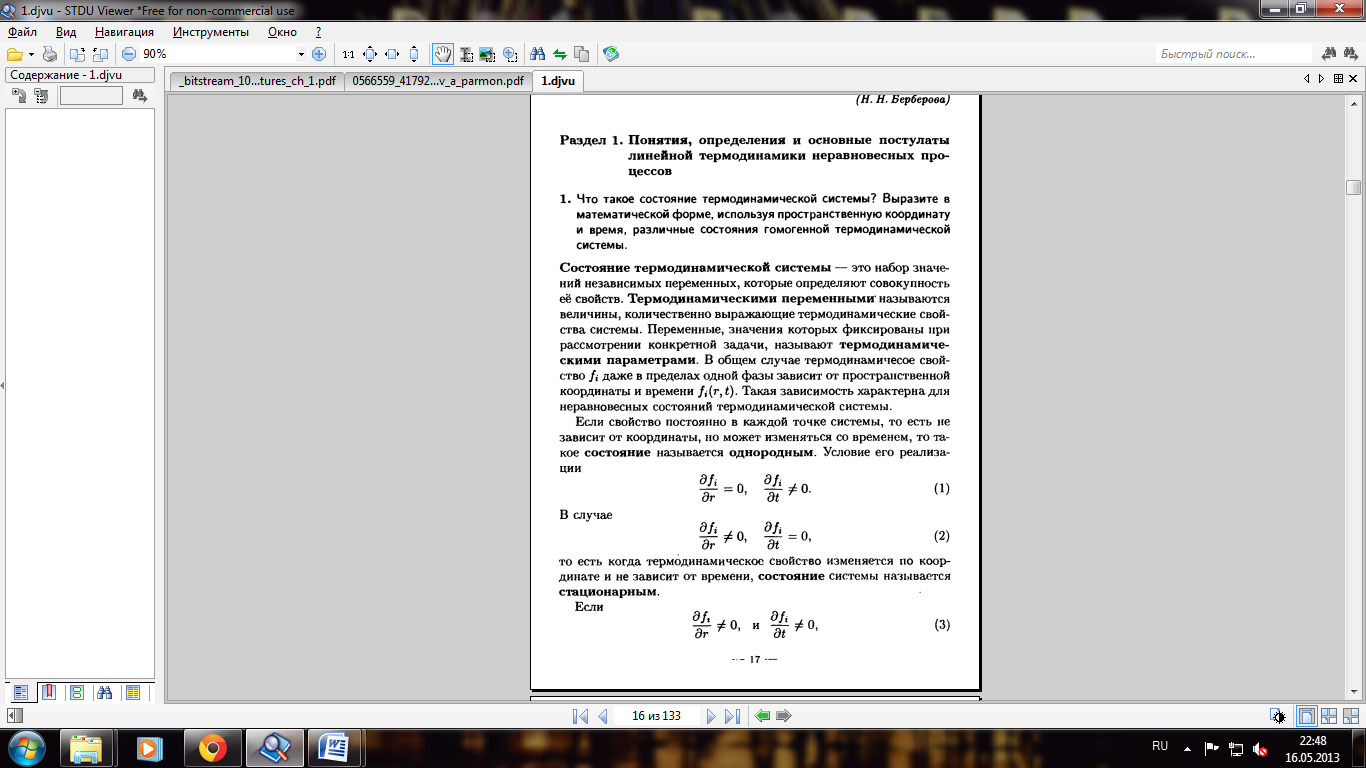Show the Highlights sidebar panel tab
1366x768 pixels.
133,692
